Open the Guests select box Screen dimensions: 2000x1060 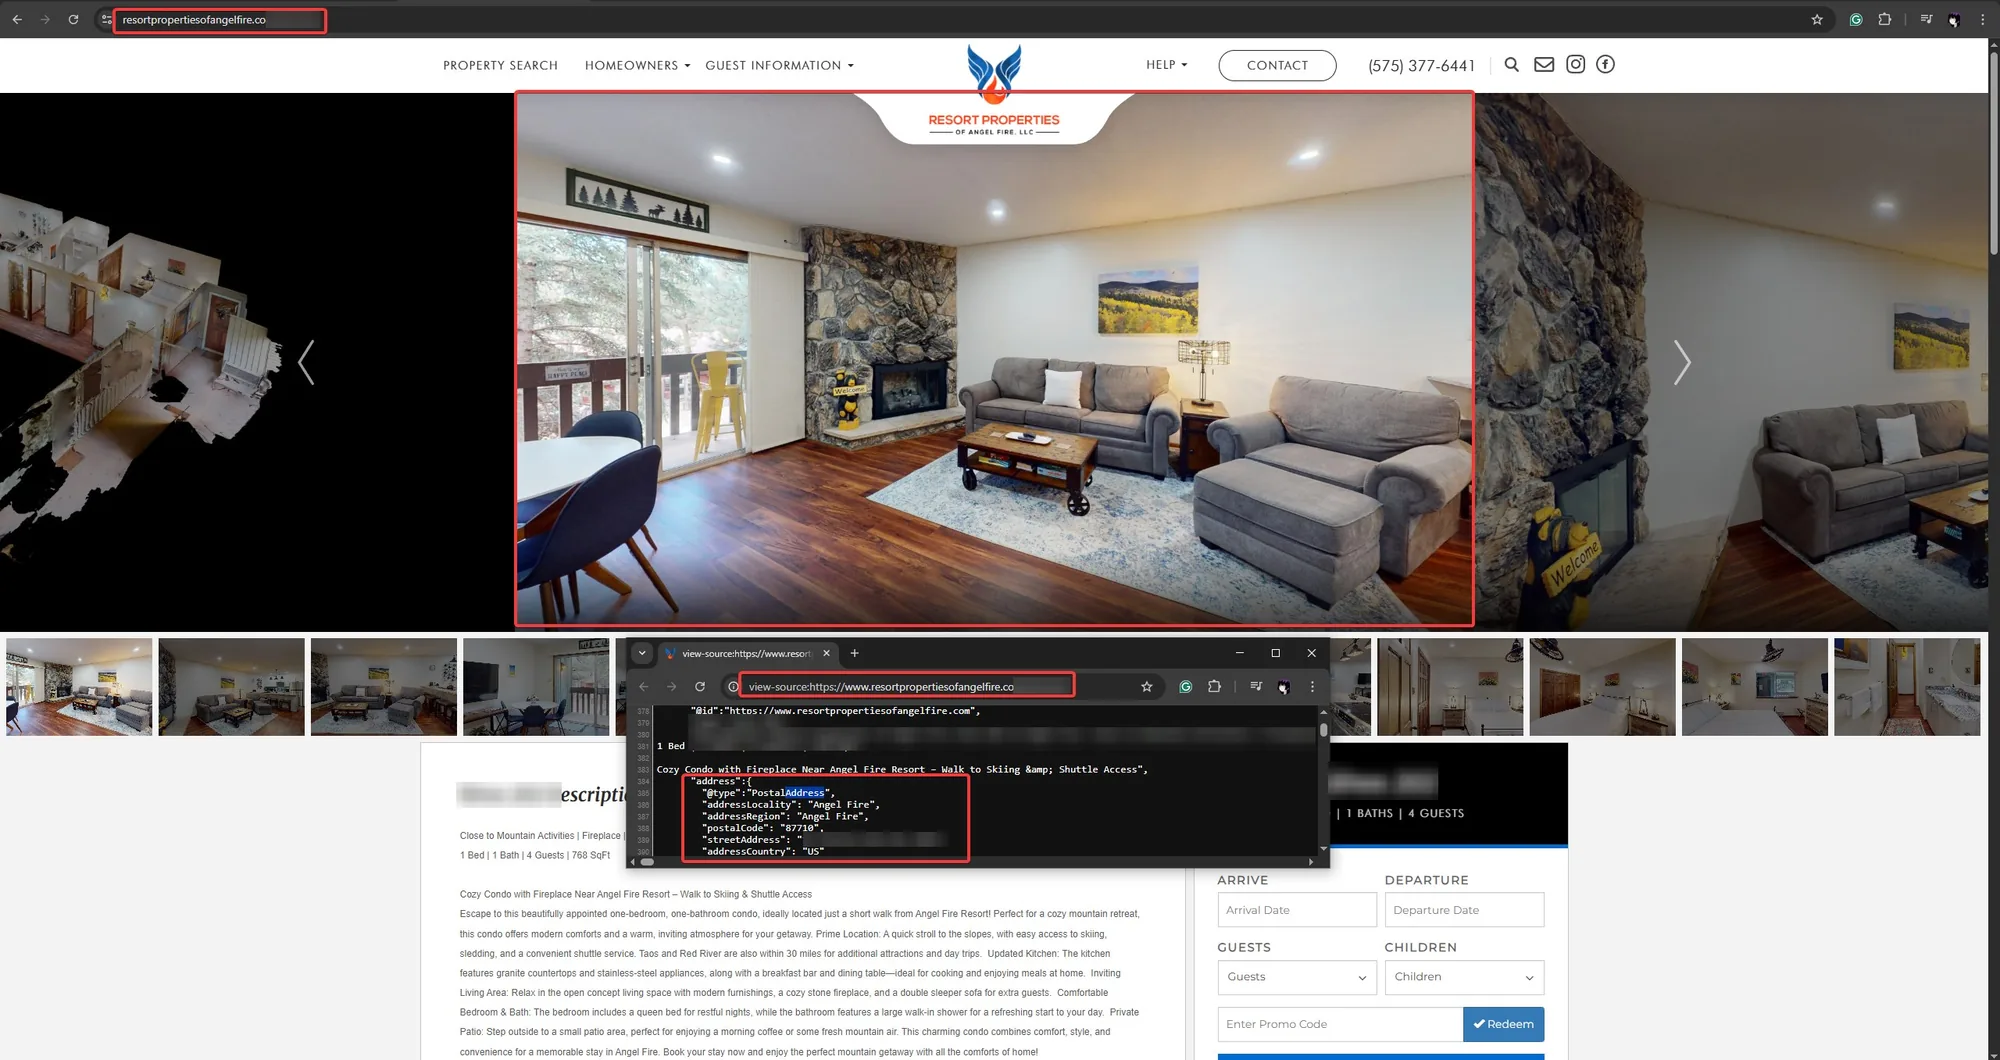tap(1297, 977)
